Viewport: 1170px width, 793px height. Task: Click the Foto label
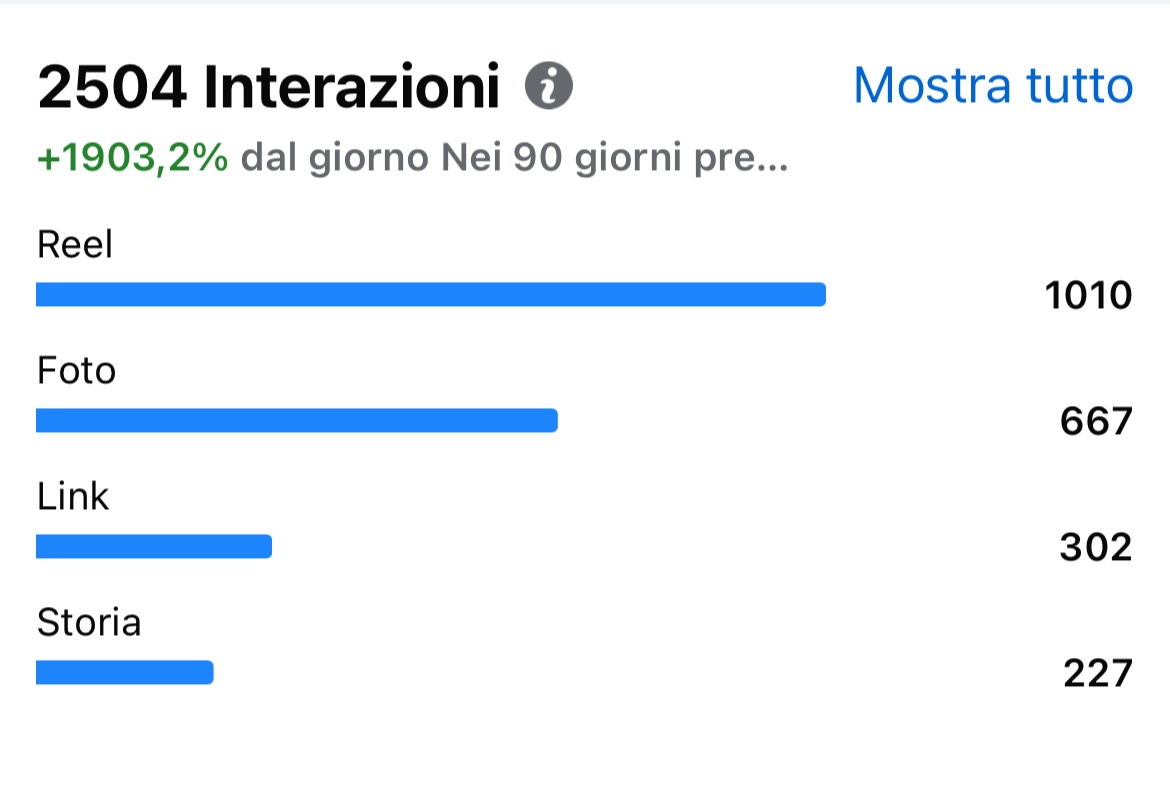77,370
